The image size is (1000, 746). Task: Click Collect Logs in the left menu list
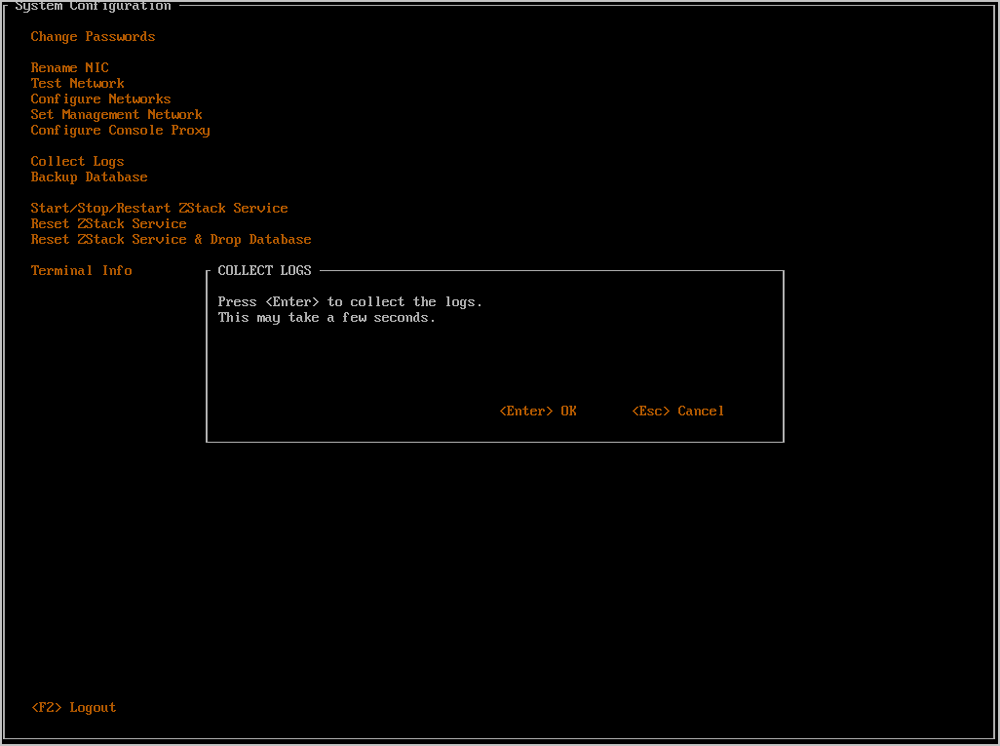77,162
